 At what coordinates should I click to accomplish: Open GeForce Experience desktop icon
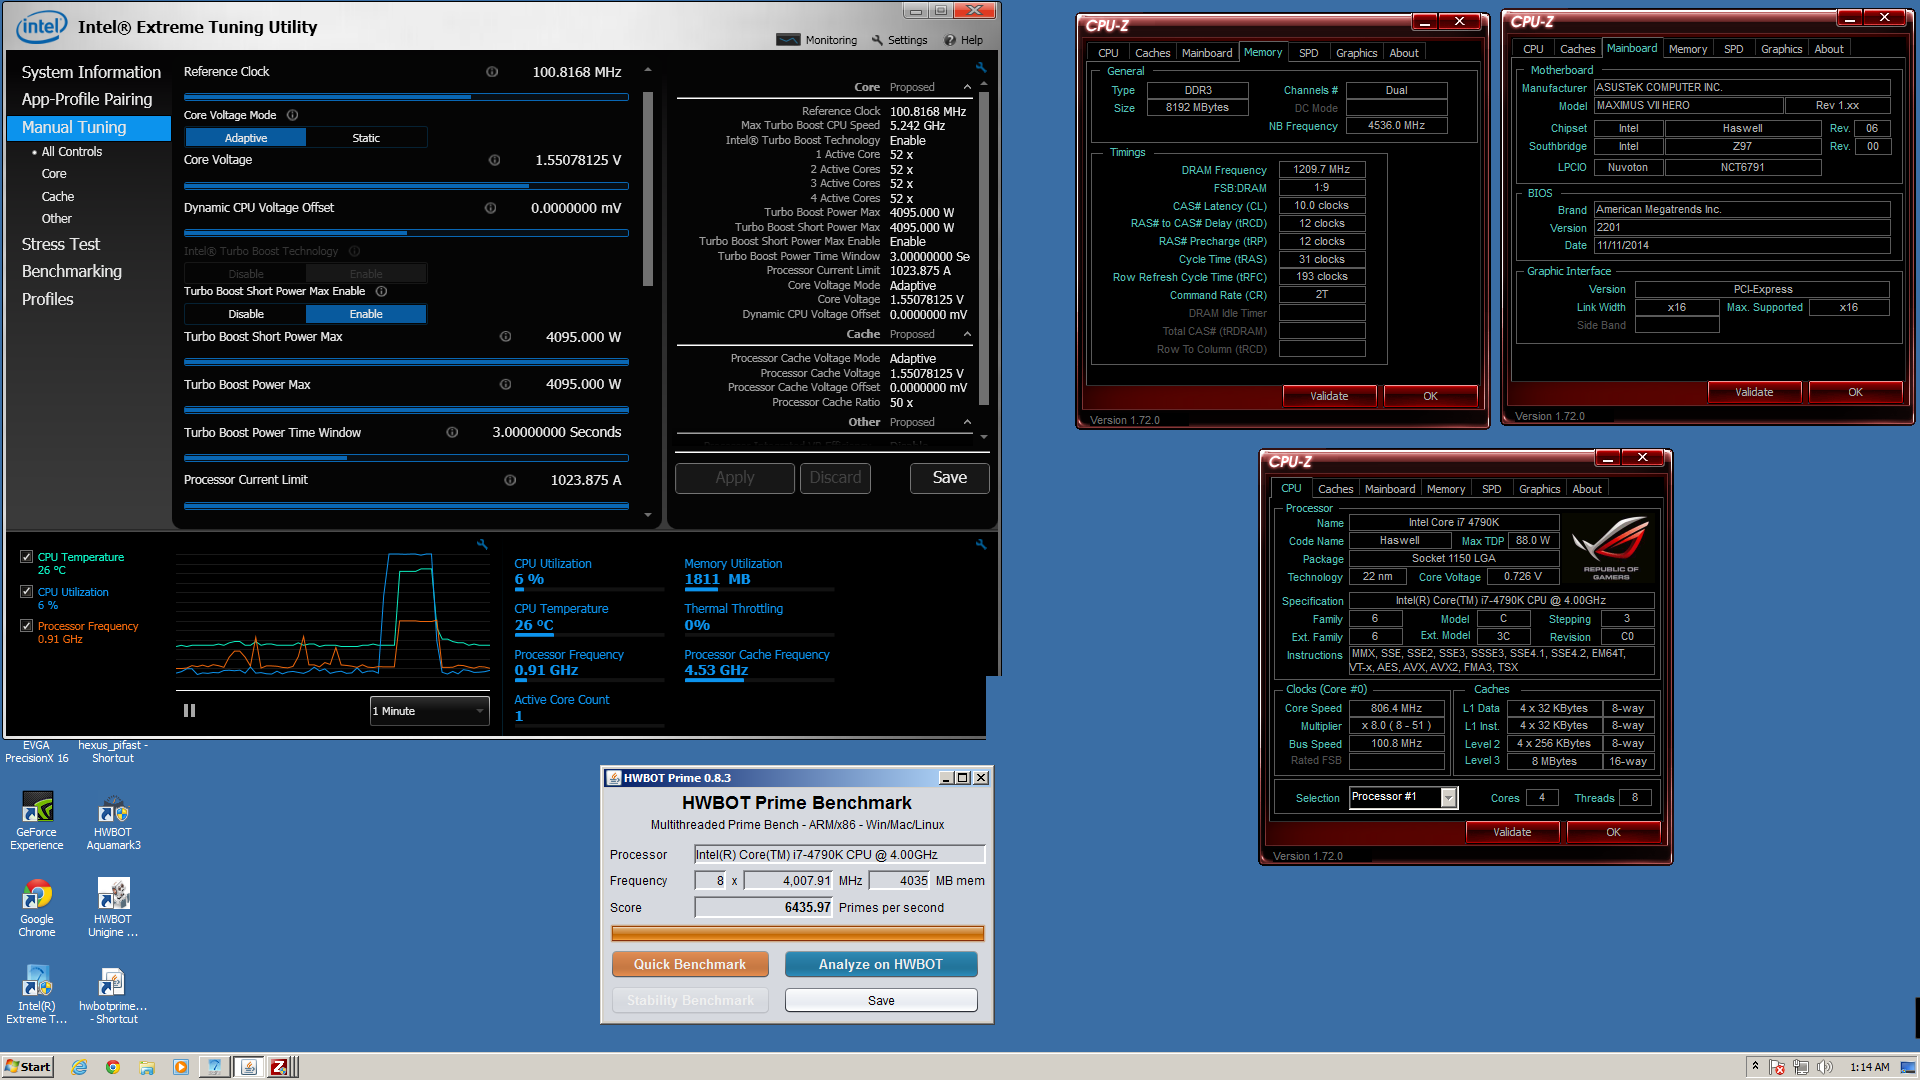coord(37,821)
